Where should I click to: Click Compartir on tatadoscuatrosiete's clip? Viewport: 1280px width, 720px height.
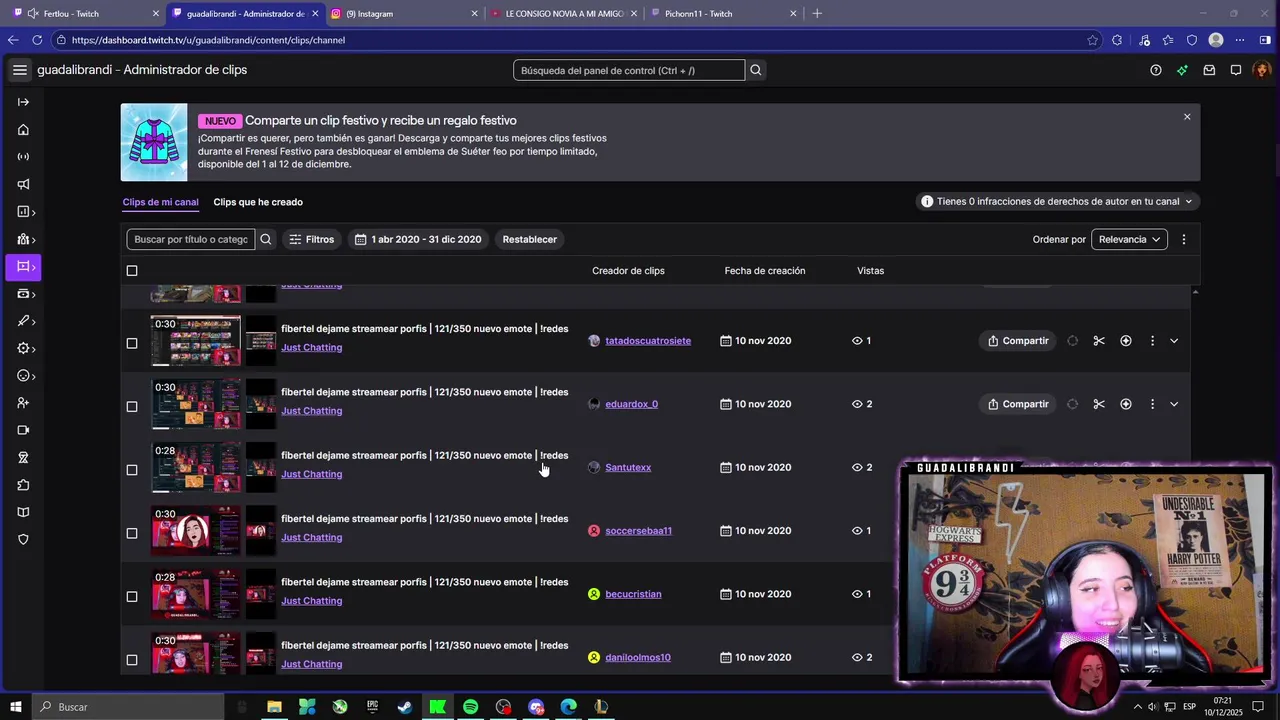pyautogui.click(x=1018, y=341)
